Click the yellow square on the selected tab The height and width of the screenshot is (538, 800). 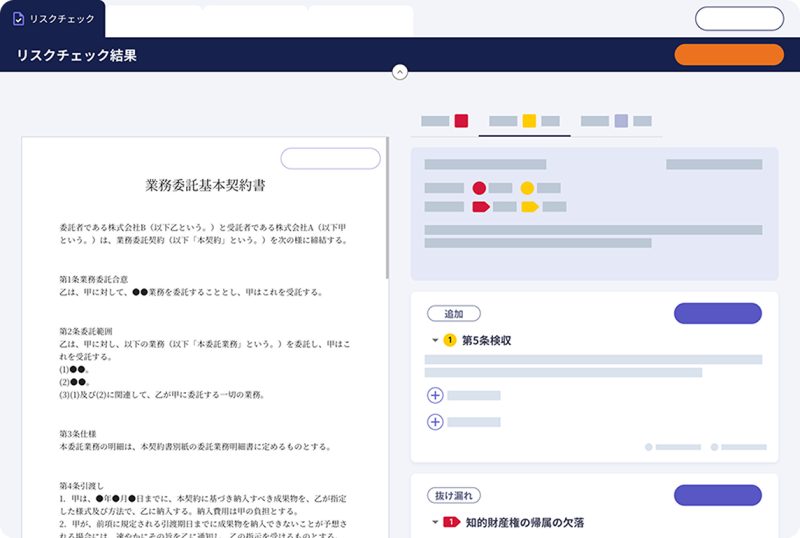[x=529, y=121]
